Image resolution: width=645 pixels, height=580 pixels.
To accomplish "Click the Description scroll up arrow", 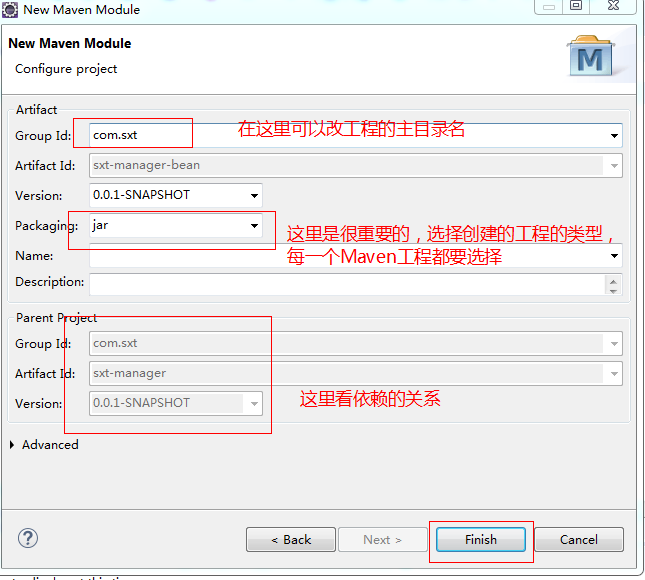I will [x=613, y=281].
